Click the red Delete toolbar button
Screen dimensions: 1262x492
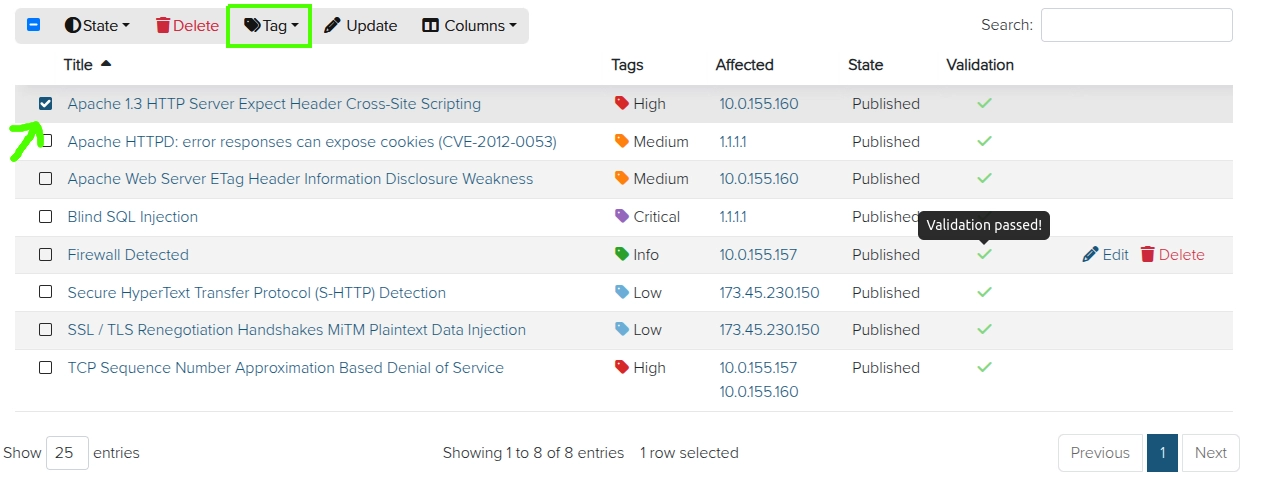(187, 26)
